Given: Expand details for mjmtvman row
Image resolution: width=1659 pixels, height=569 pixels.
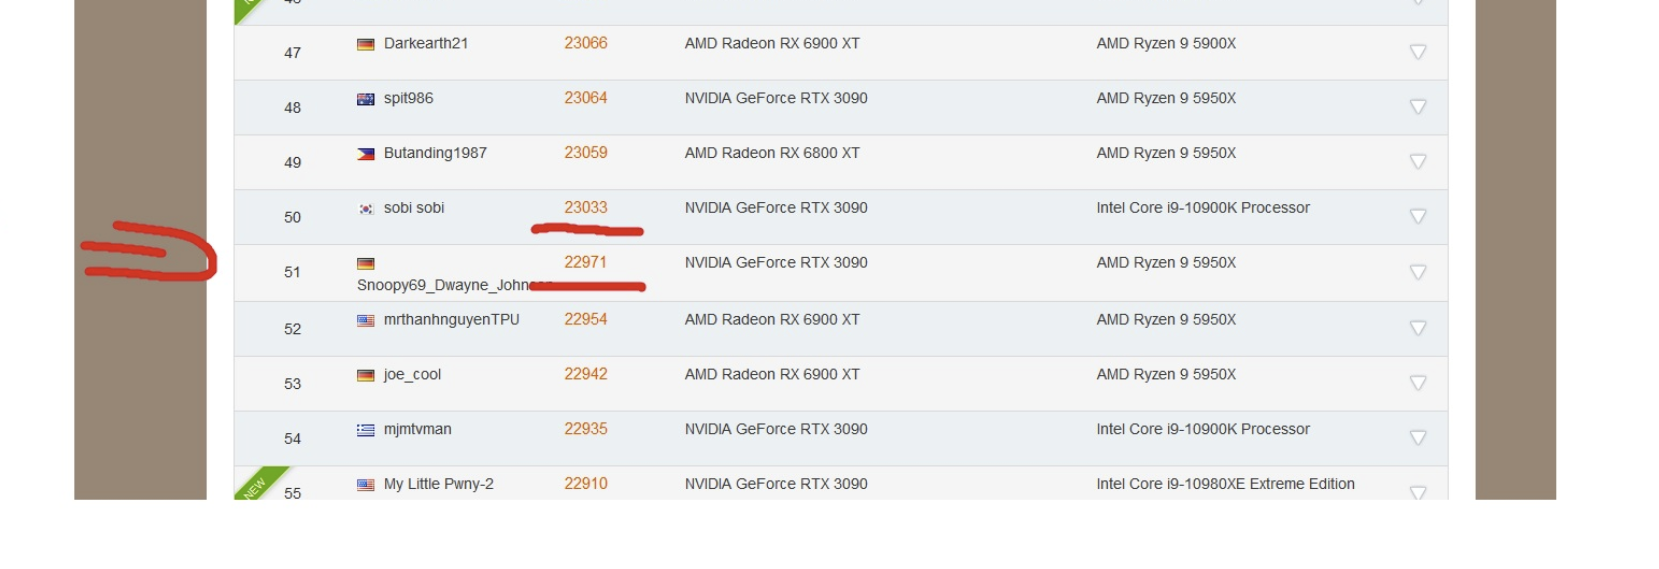Looking at the screenshot, I should [x=1417, y=438].
